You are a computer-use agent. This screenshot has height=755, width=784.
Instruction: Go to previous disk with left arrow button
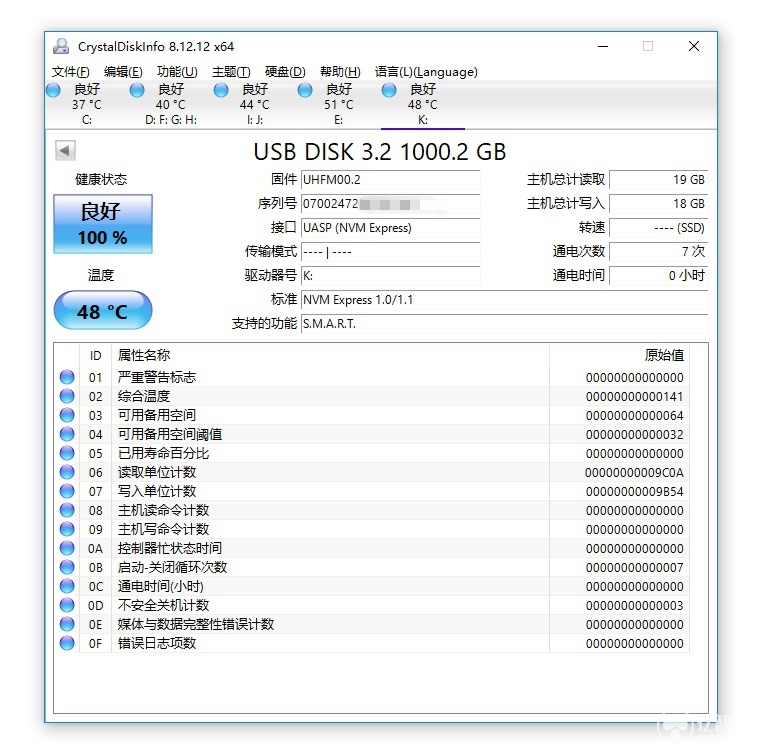pyautogui.click(x=65, y=150)
